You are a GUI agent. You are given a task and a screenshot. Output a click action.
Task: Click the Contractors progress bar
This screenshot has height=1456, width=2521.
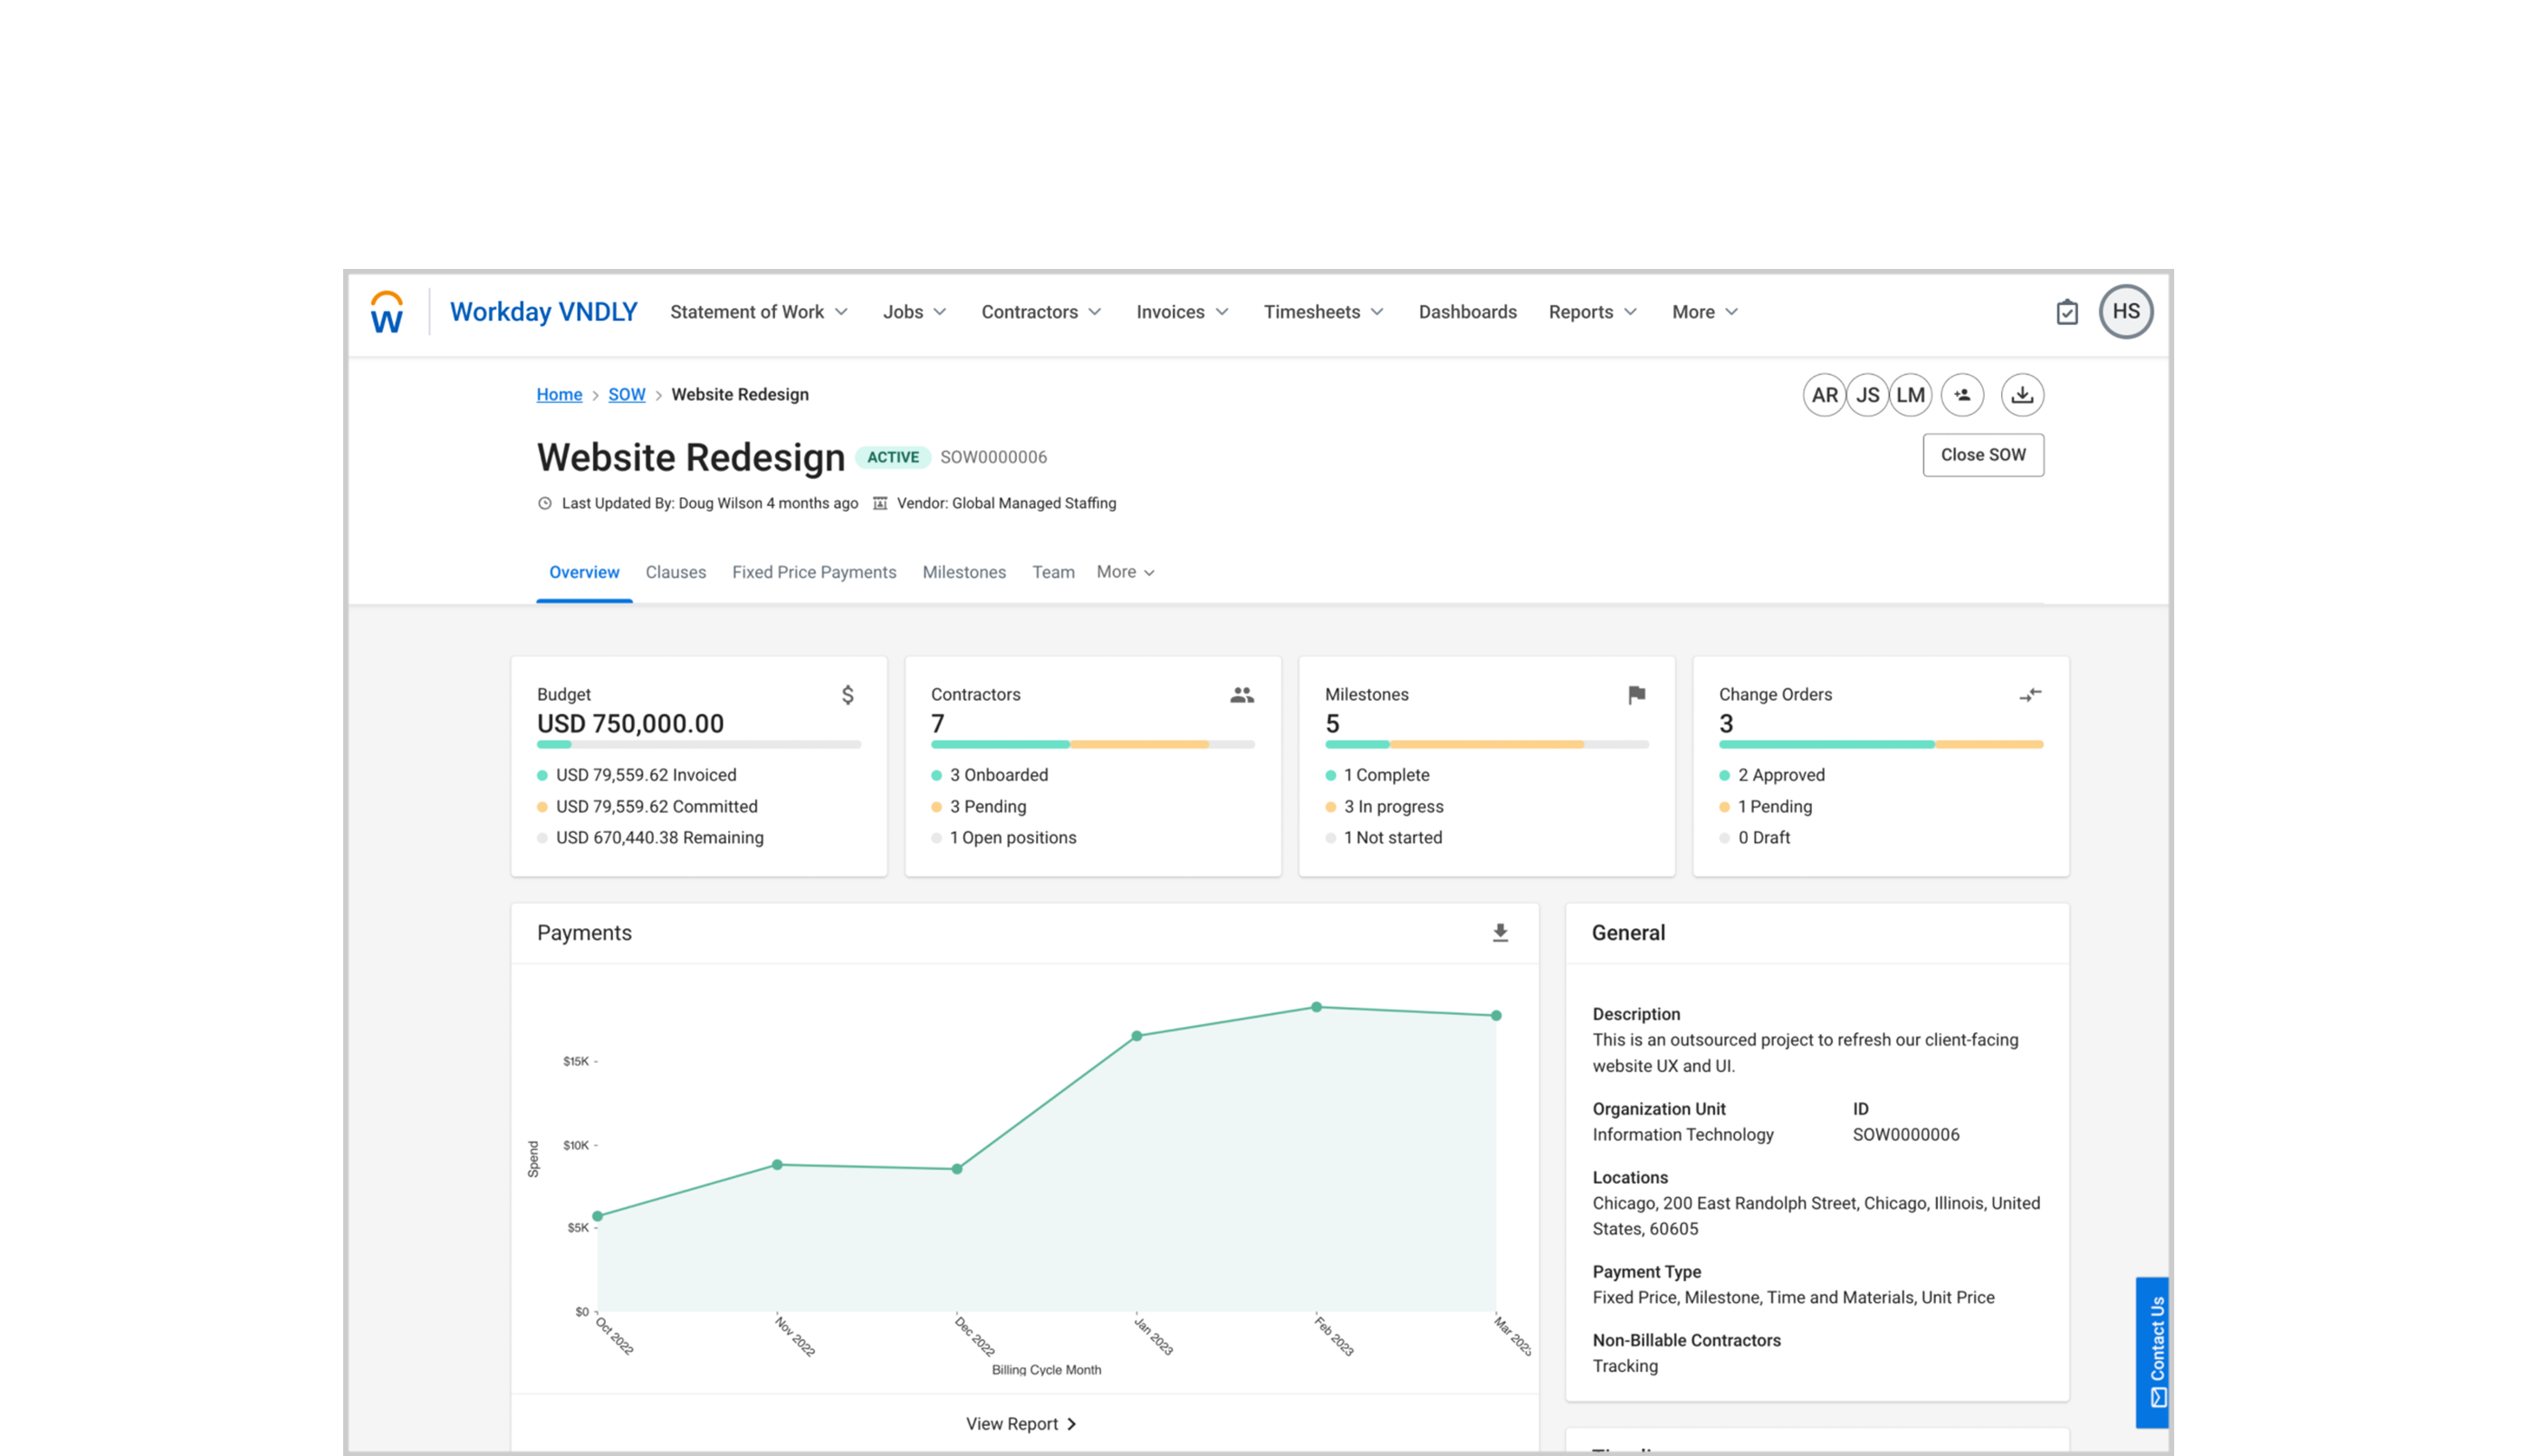(x=1092, y=745)
